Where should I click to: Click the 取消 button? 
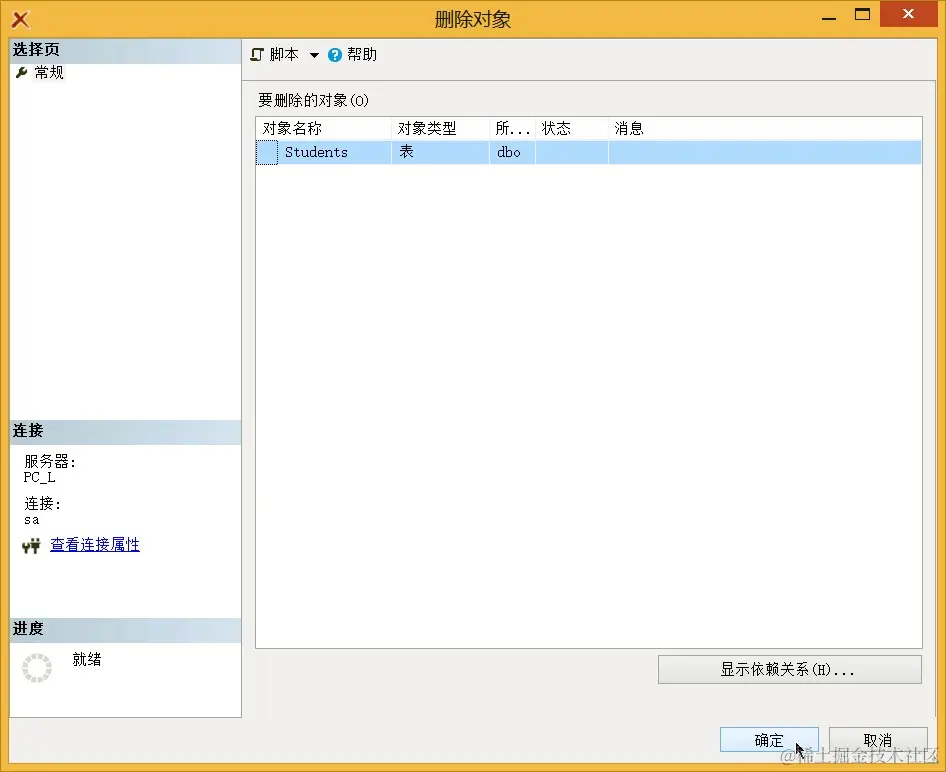pyautogui.click(x=878, y=740)
